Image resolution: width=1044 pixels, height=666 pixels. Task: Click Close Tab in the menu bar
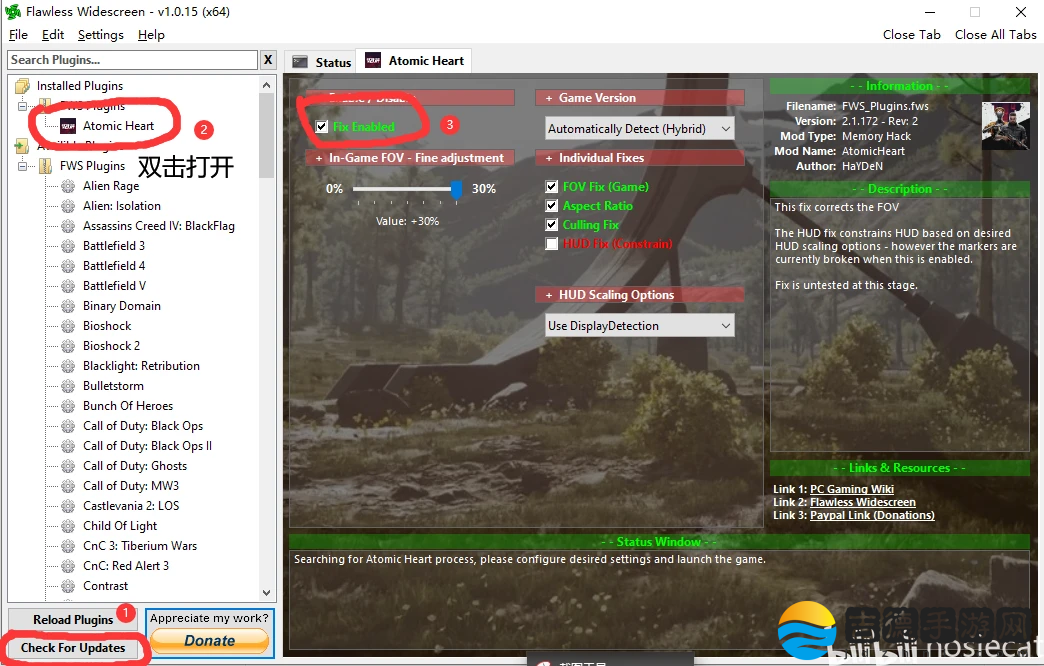click(x=912, y=35)
